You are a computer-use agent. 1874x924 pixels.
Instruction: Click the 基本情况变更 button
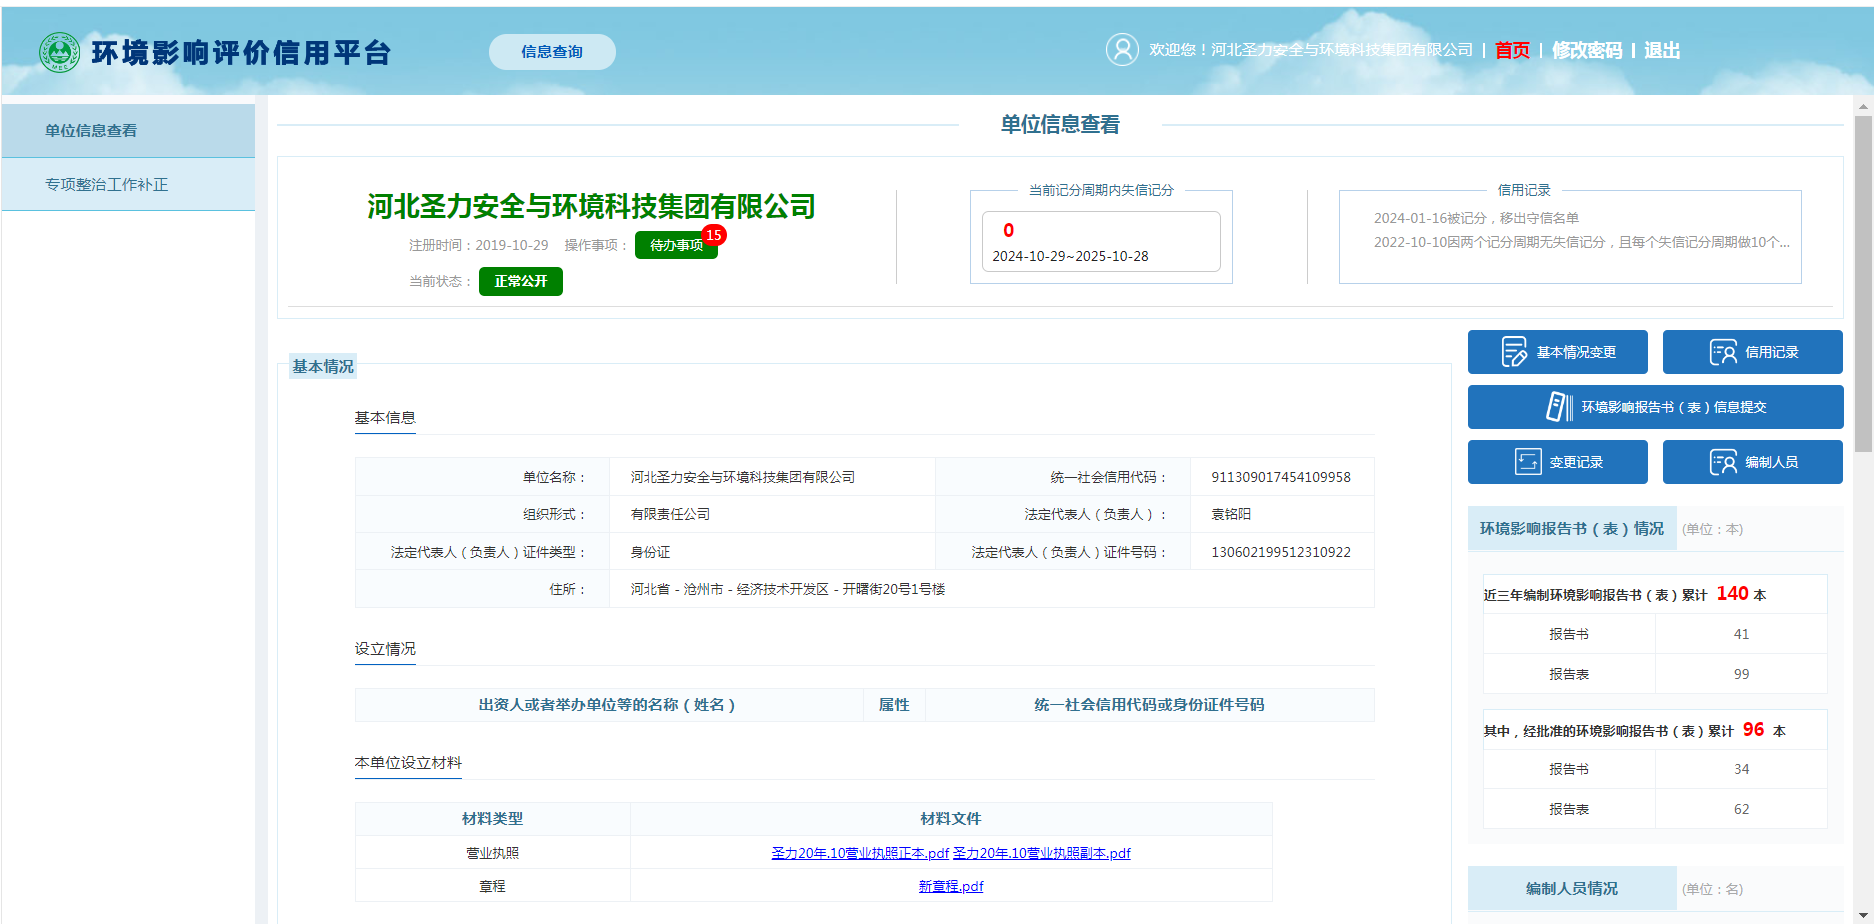(1557, 352)
